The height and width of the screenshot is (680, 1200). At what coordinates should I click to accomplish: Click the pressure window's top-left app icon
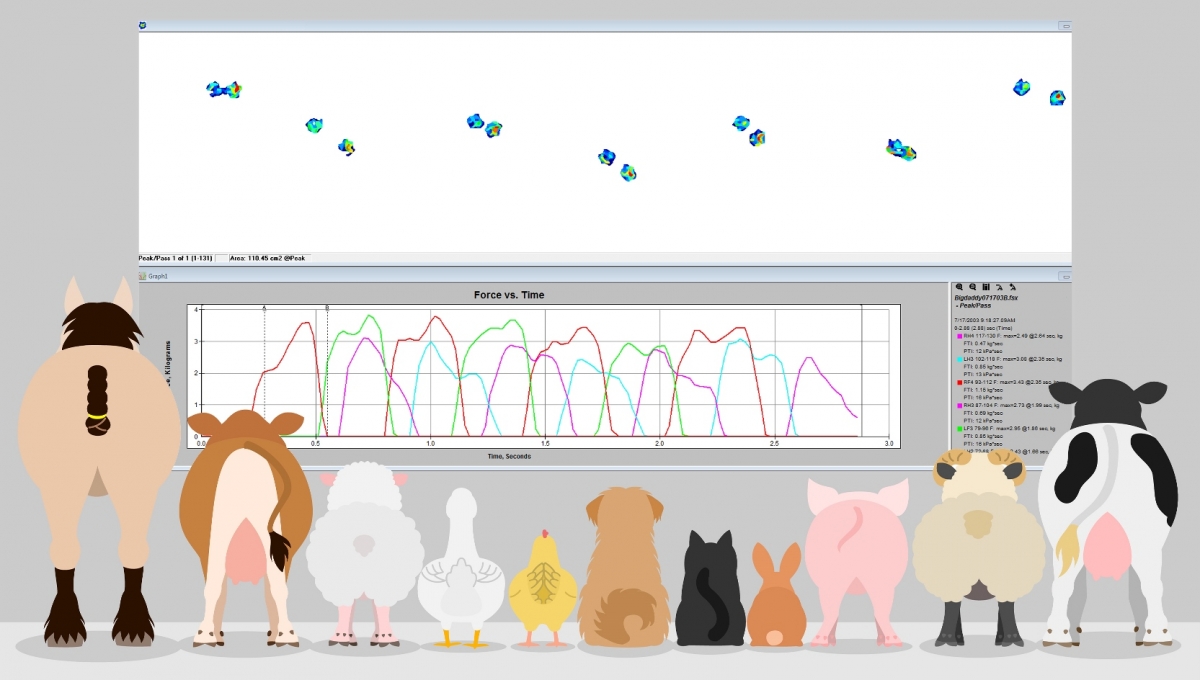coord(143,25)
